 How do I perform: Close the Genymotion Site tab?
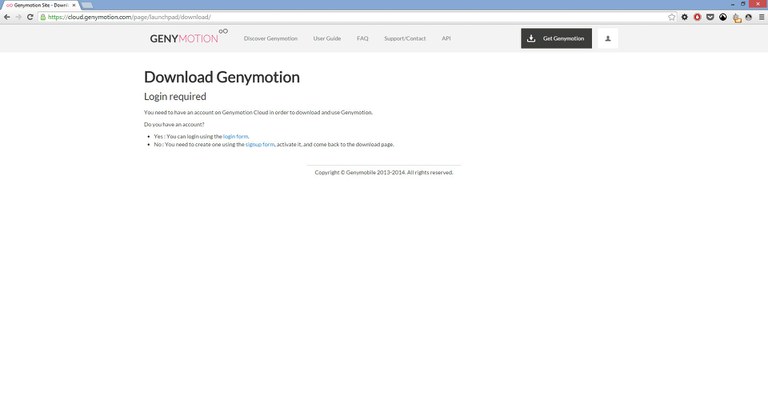(x=74, y=5)
